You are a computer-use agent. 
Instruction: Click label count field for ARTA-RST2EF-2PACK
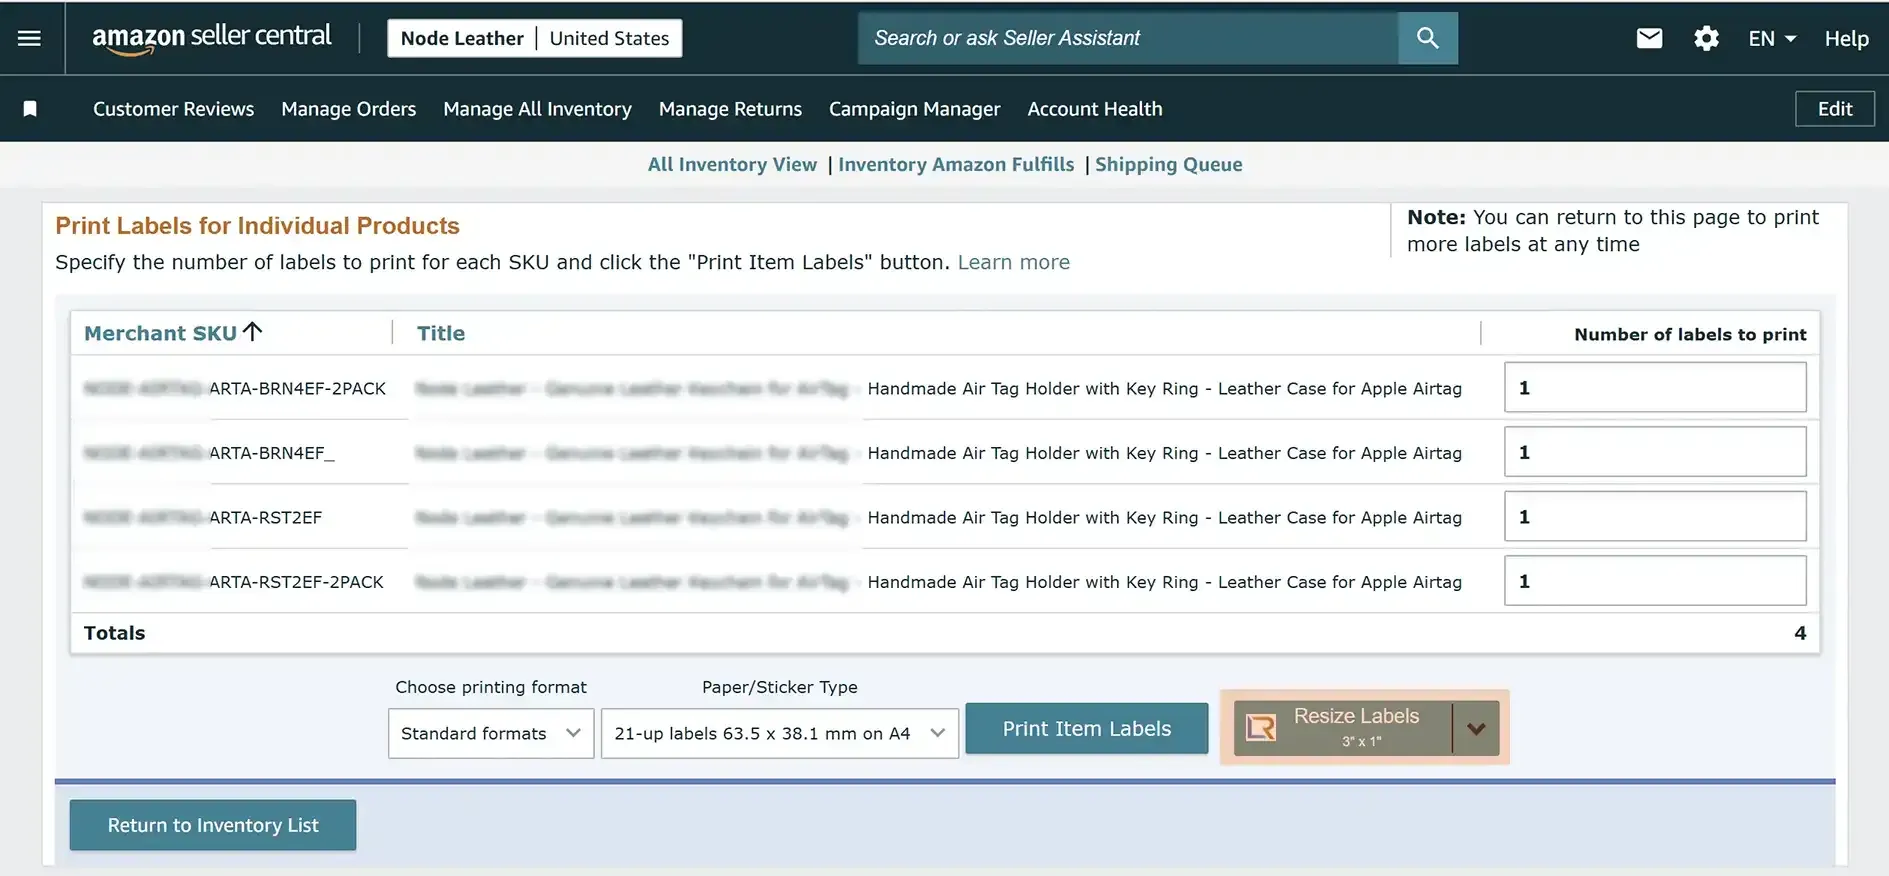pos(1655,581)
